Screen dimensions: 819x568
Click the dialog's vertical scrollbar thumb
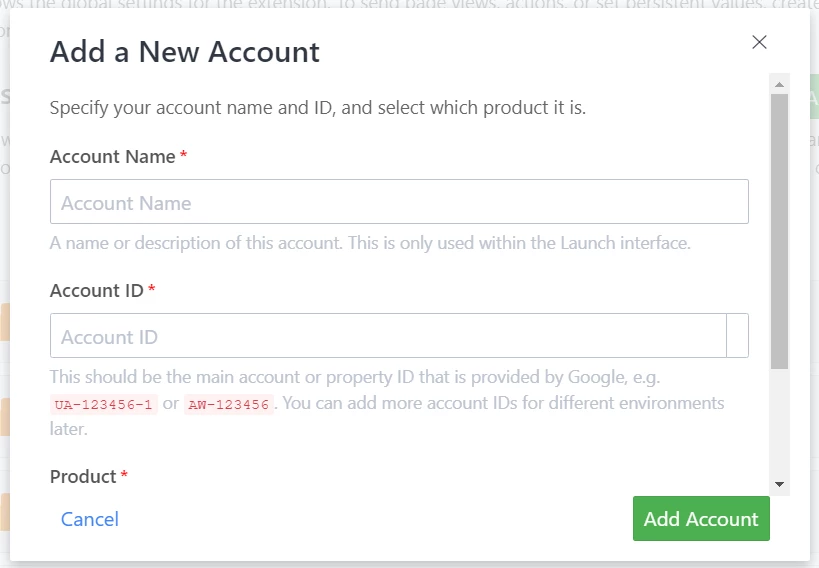pyautogui.click(x=779, y=230)
